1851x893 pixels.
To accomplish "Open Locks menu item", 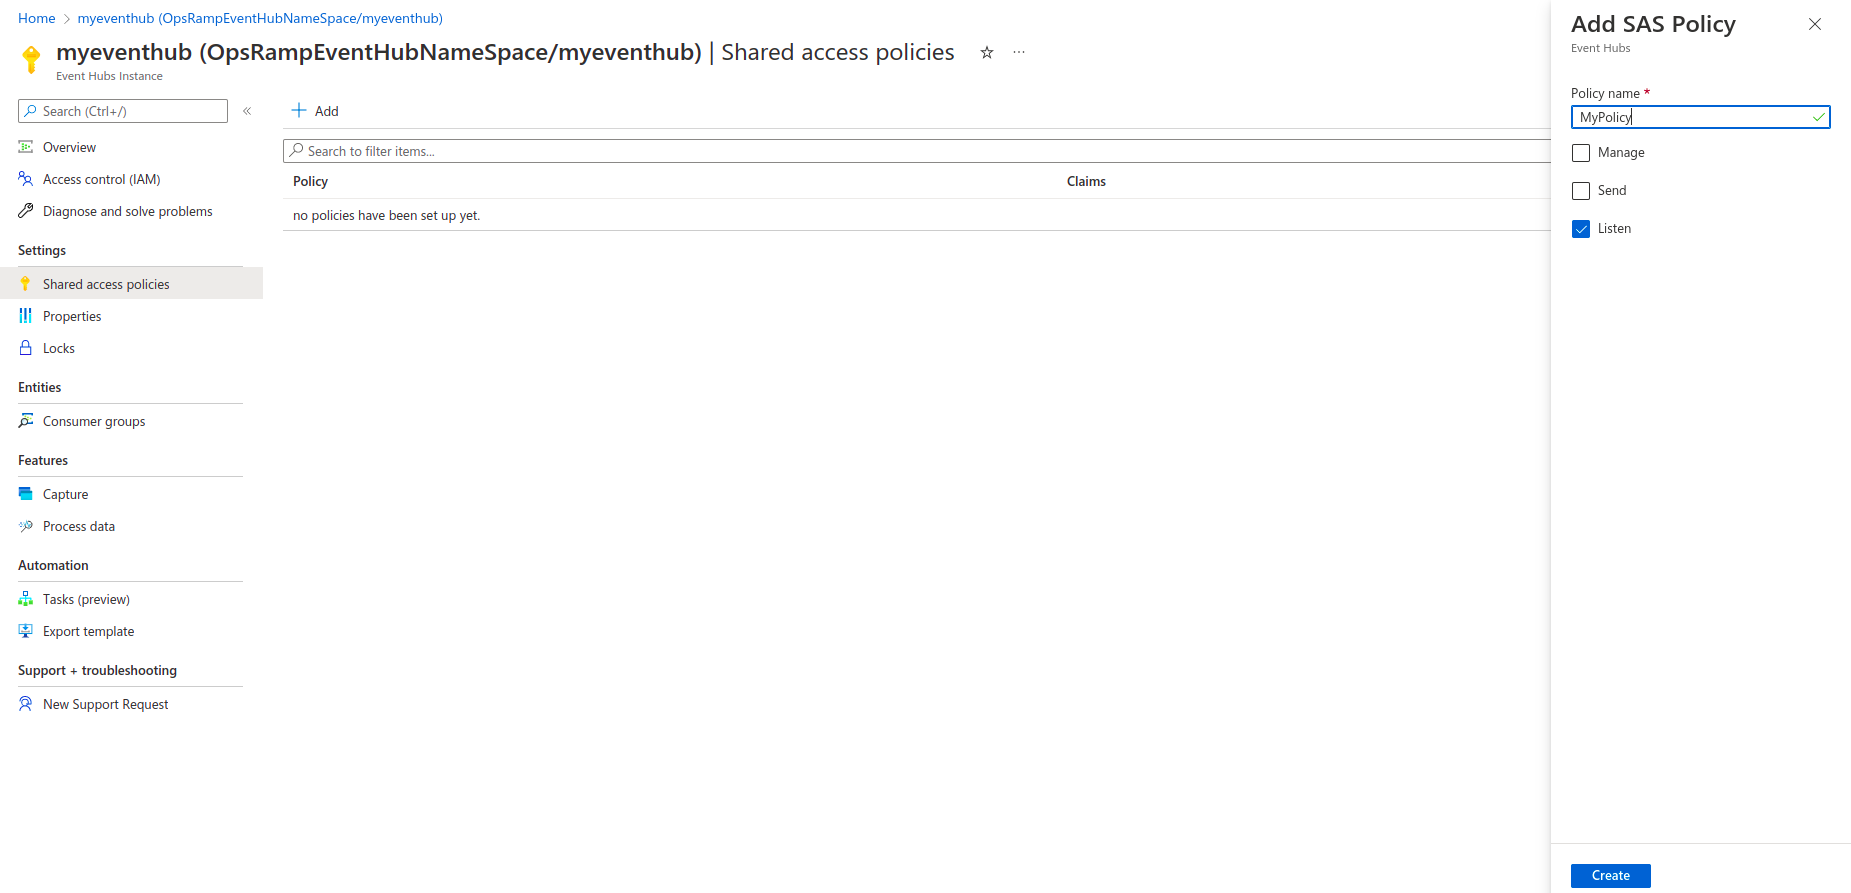I will pyautogui.click(x=131, y=348).
